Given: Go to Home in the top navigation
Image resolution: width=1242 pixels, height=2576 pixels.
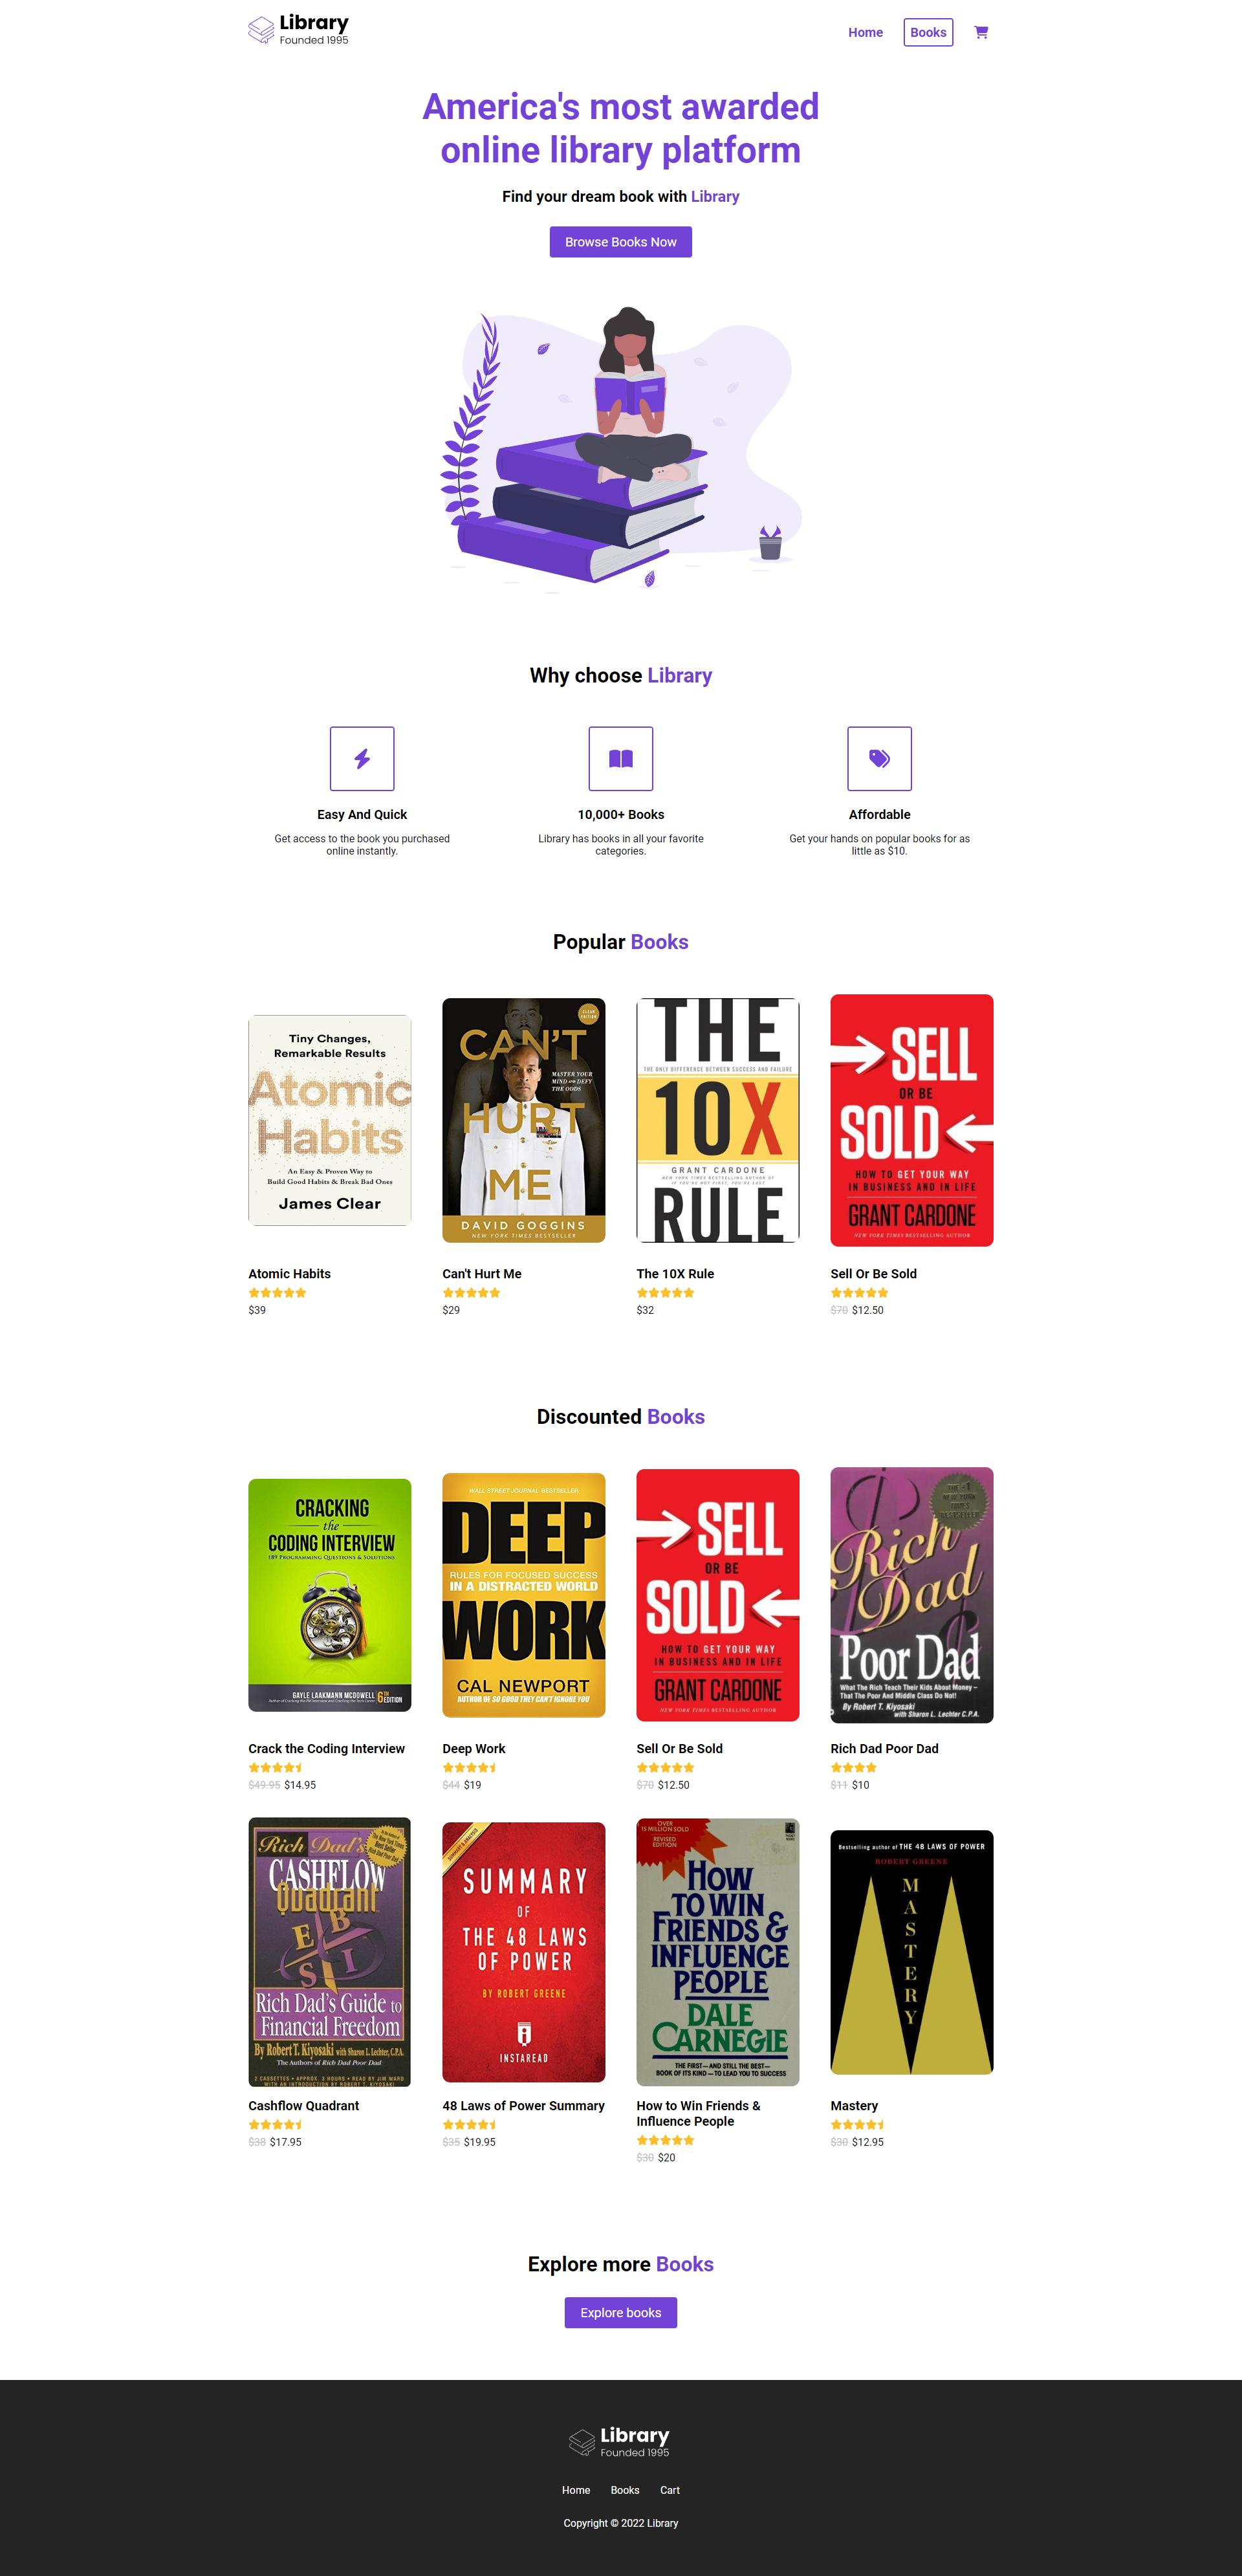Looking at the screenshot, I should click(865, 32).
